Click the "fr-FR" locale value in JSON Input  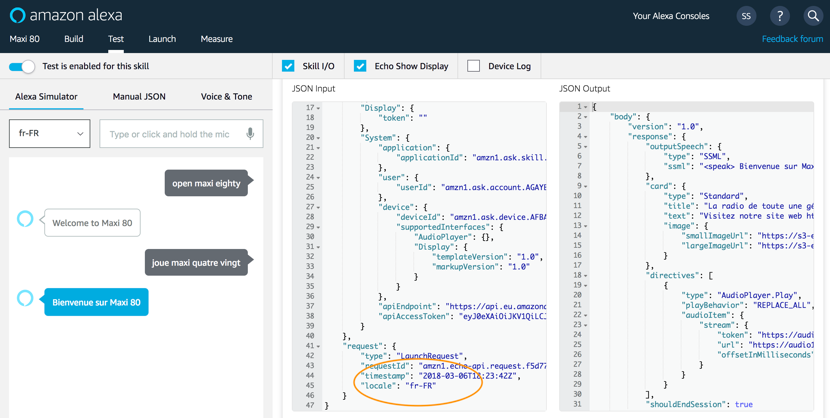point(420,386)
